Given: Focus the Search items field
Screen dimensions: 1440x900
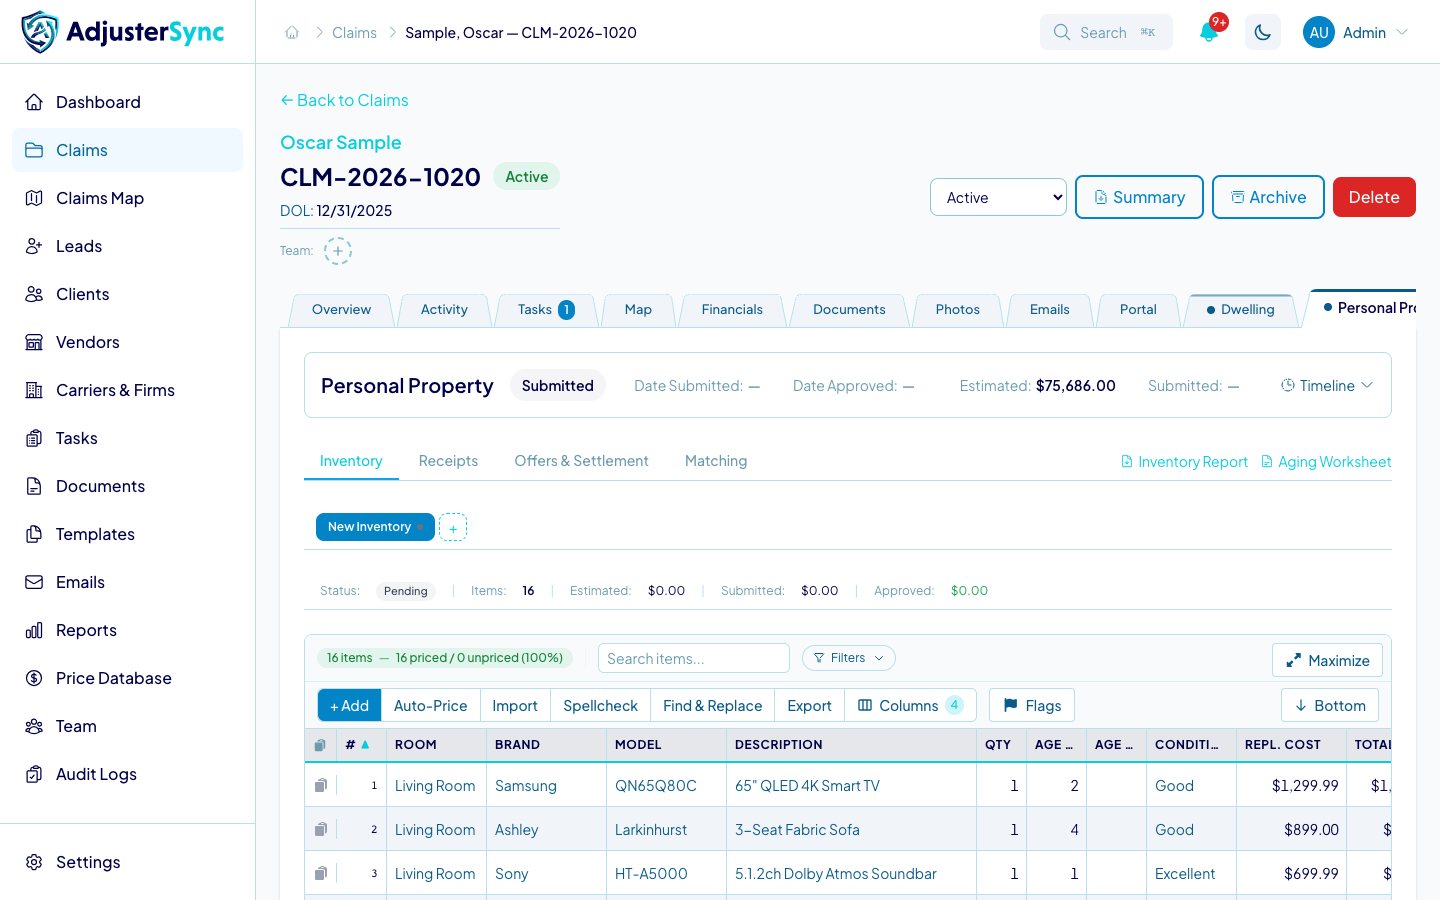Looking at the screenshot, I should (x=694, y=658).
